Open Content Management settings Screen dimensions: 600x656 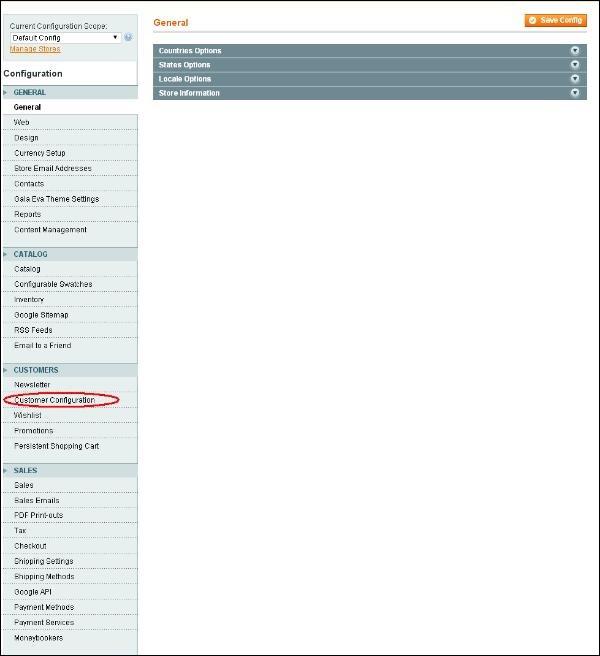point(50,230)
